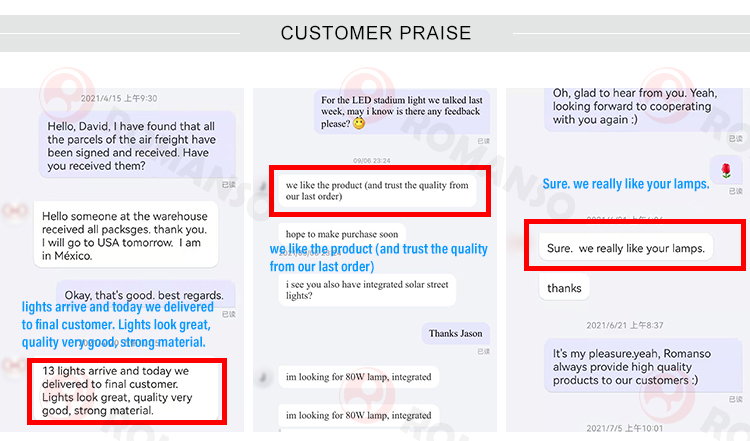This screenshot has width=750, height=441.
Task: Click the 2021/4/15 timestamp label
Action: tap(119, 98)
